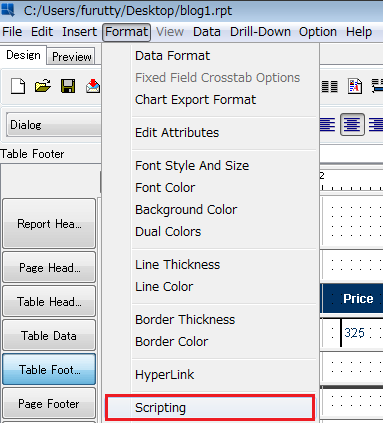Select left text alignment icon

(327, 125)
